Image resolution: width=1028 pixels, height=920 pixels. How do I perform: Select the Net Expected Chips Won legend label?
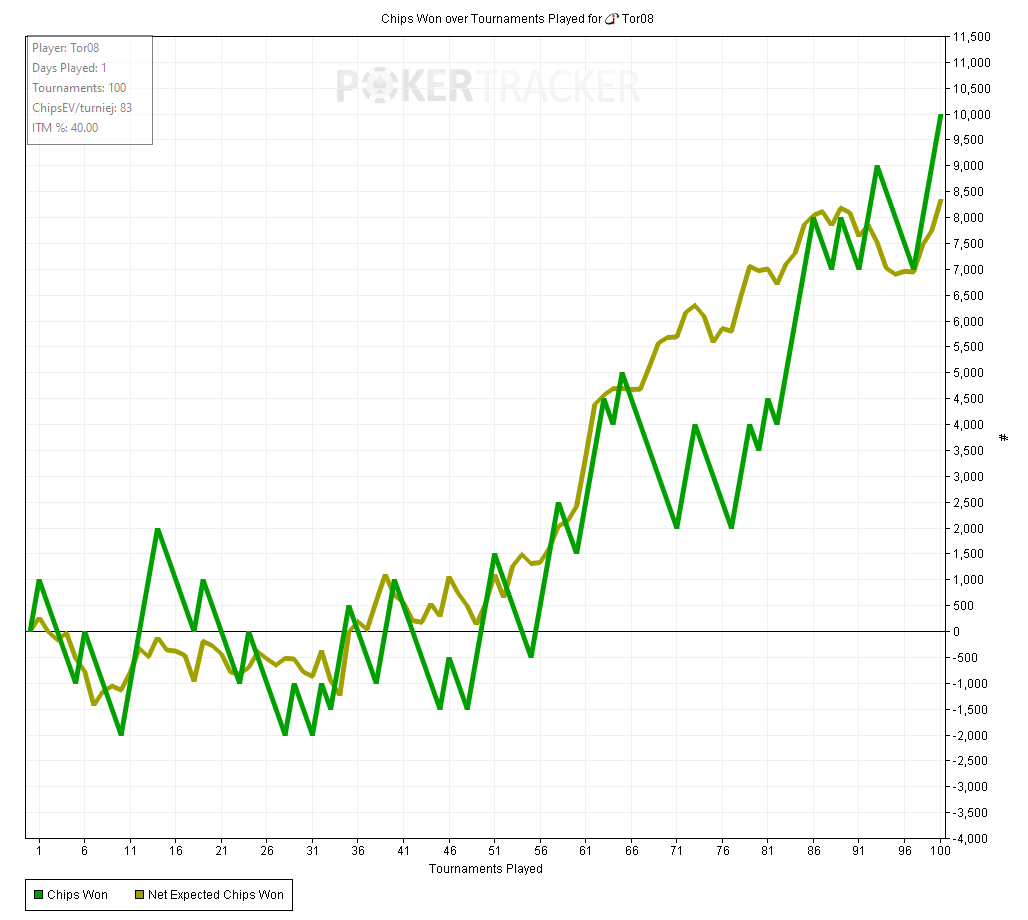click(x=215, y=895)
